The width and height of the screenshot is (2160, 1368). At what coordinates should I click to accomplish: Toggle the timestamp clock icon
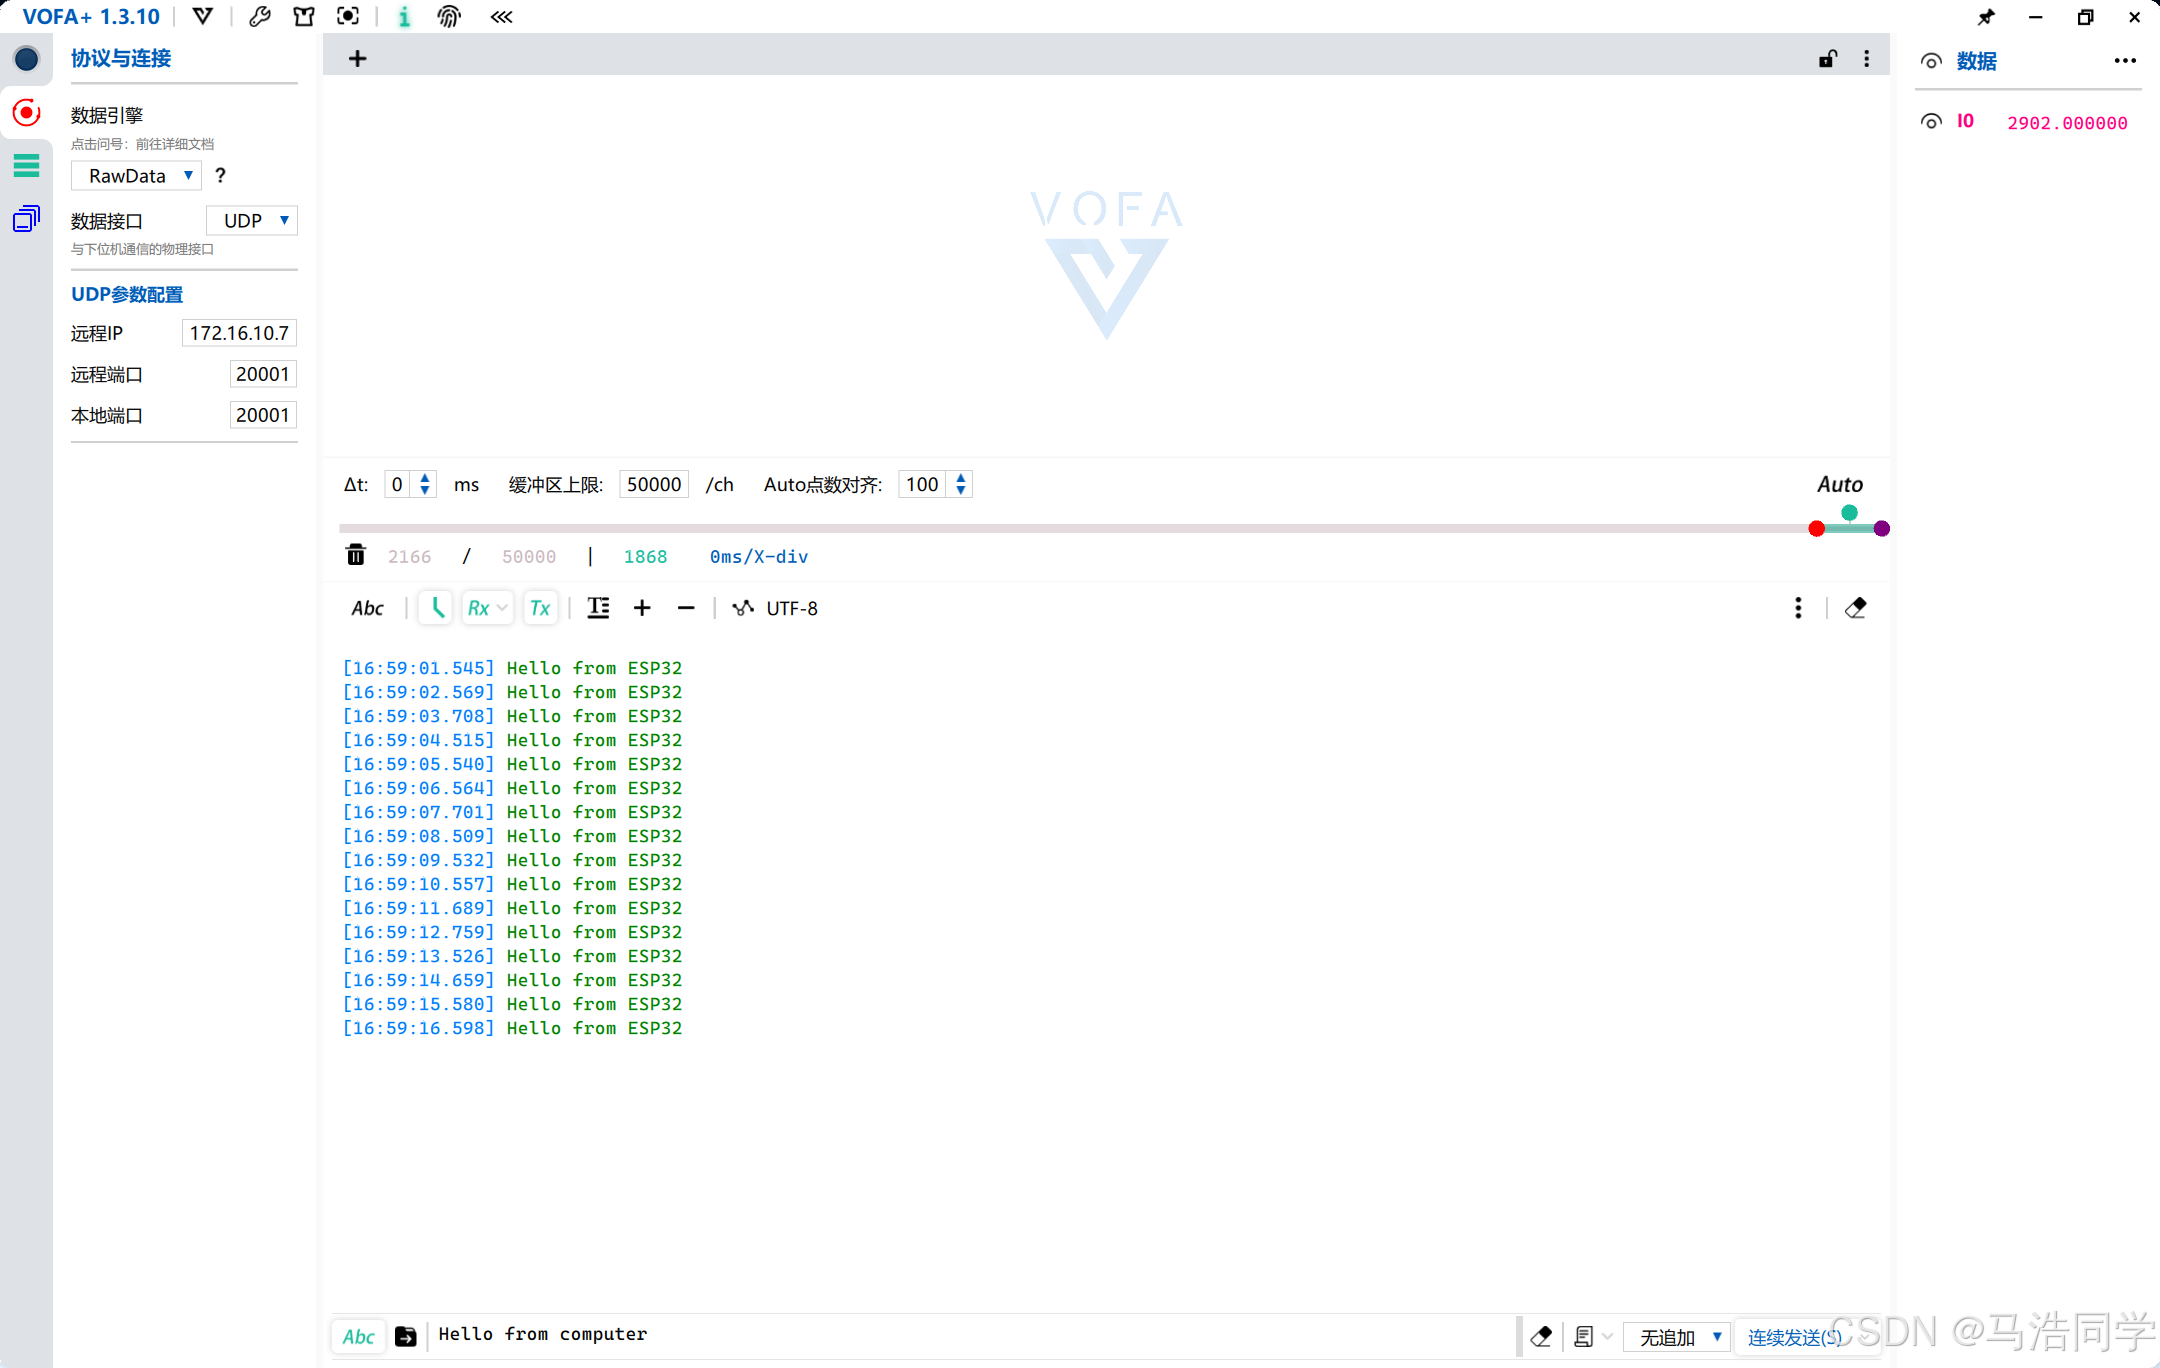point(436,608)
